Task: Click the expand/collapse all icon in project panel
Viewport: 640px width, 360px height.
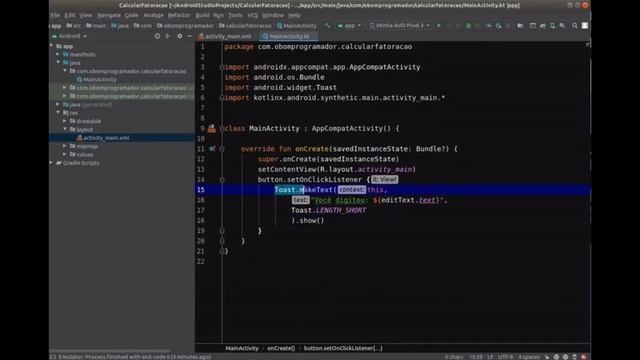Action: (168, 36)
